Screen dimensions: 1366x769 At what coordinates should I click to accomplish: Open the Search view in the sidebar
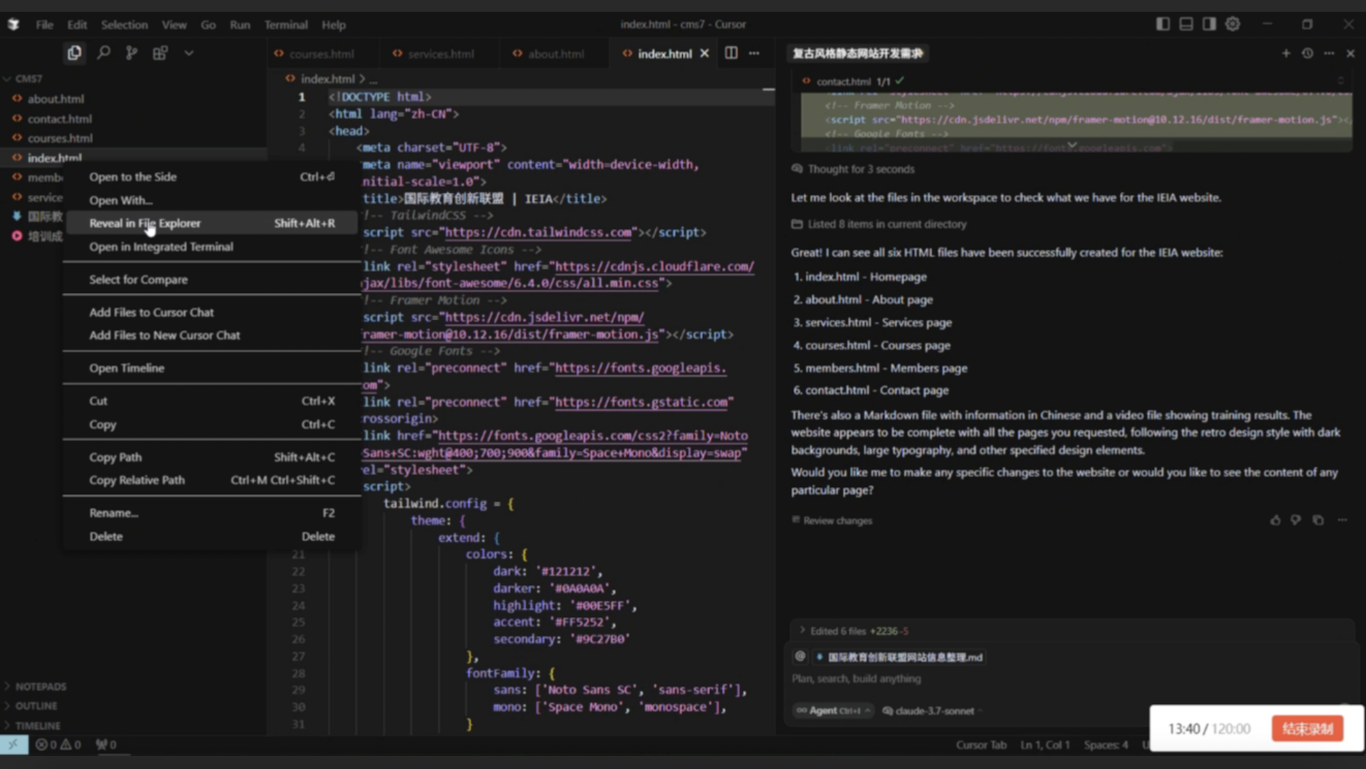click(103, 53)
